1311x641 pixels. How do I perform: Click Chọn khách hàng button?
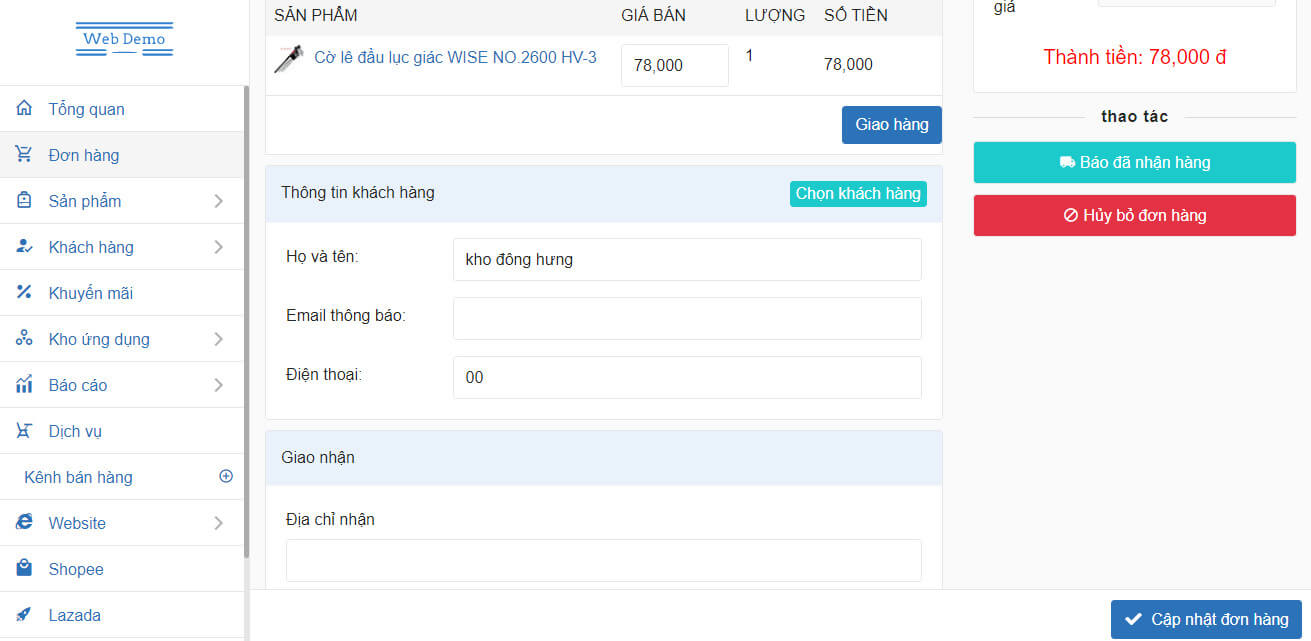point(858,194)
